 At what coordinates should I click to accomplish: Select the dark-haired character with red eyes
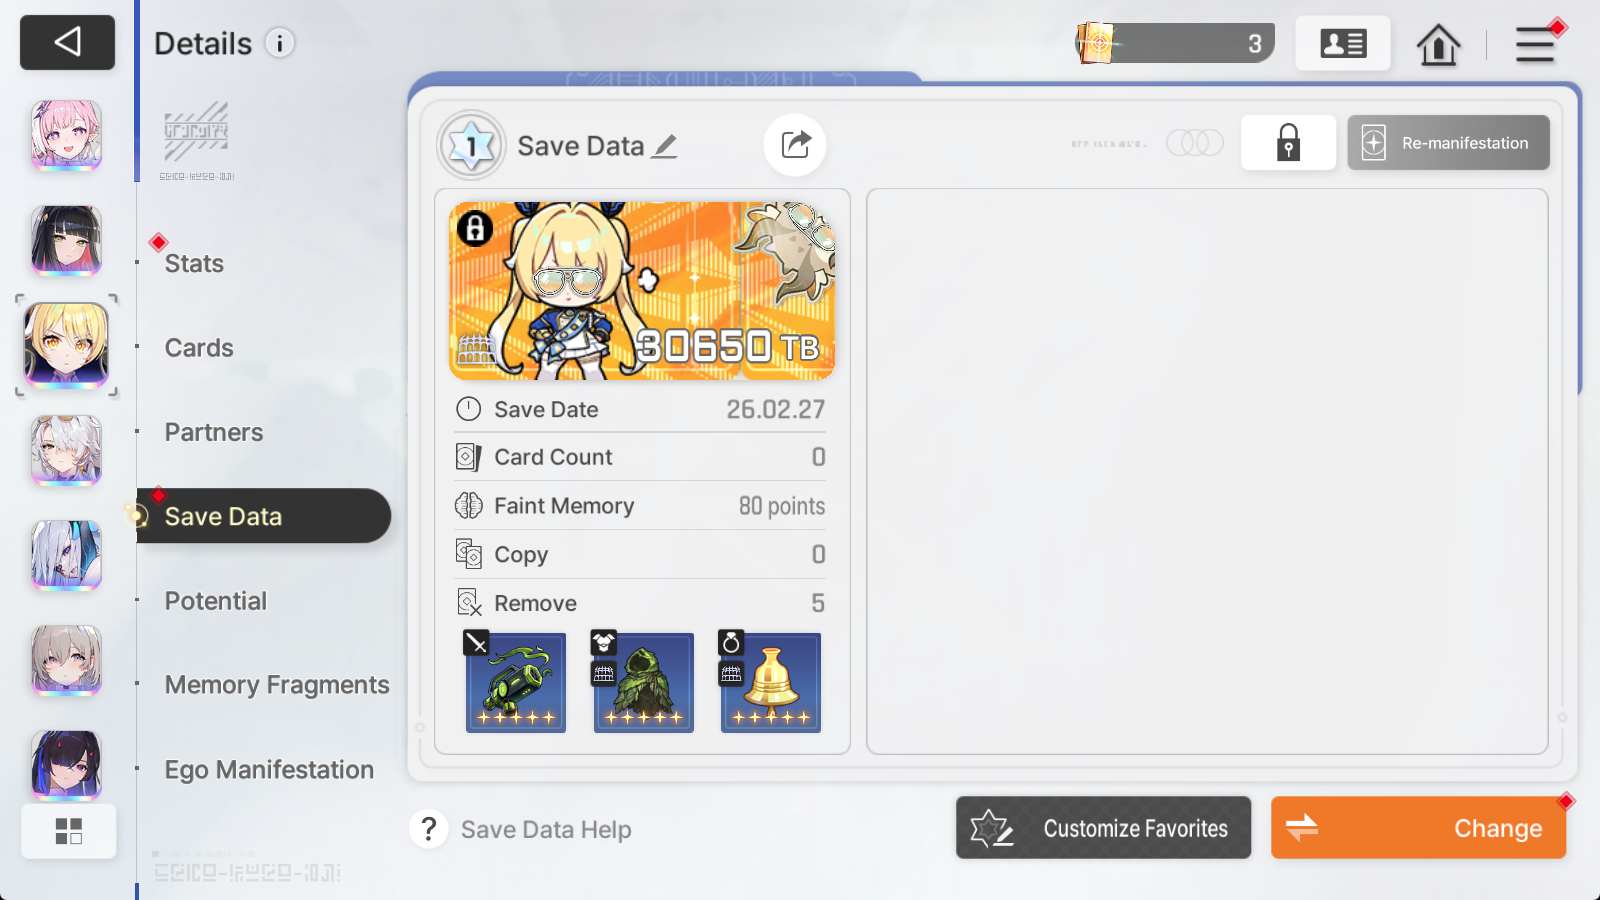coord(66,765)
